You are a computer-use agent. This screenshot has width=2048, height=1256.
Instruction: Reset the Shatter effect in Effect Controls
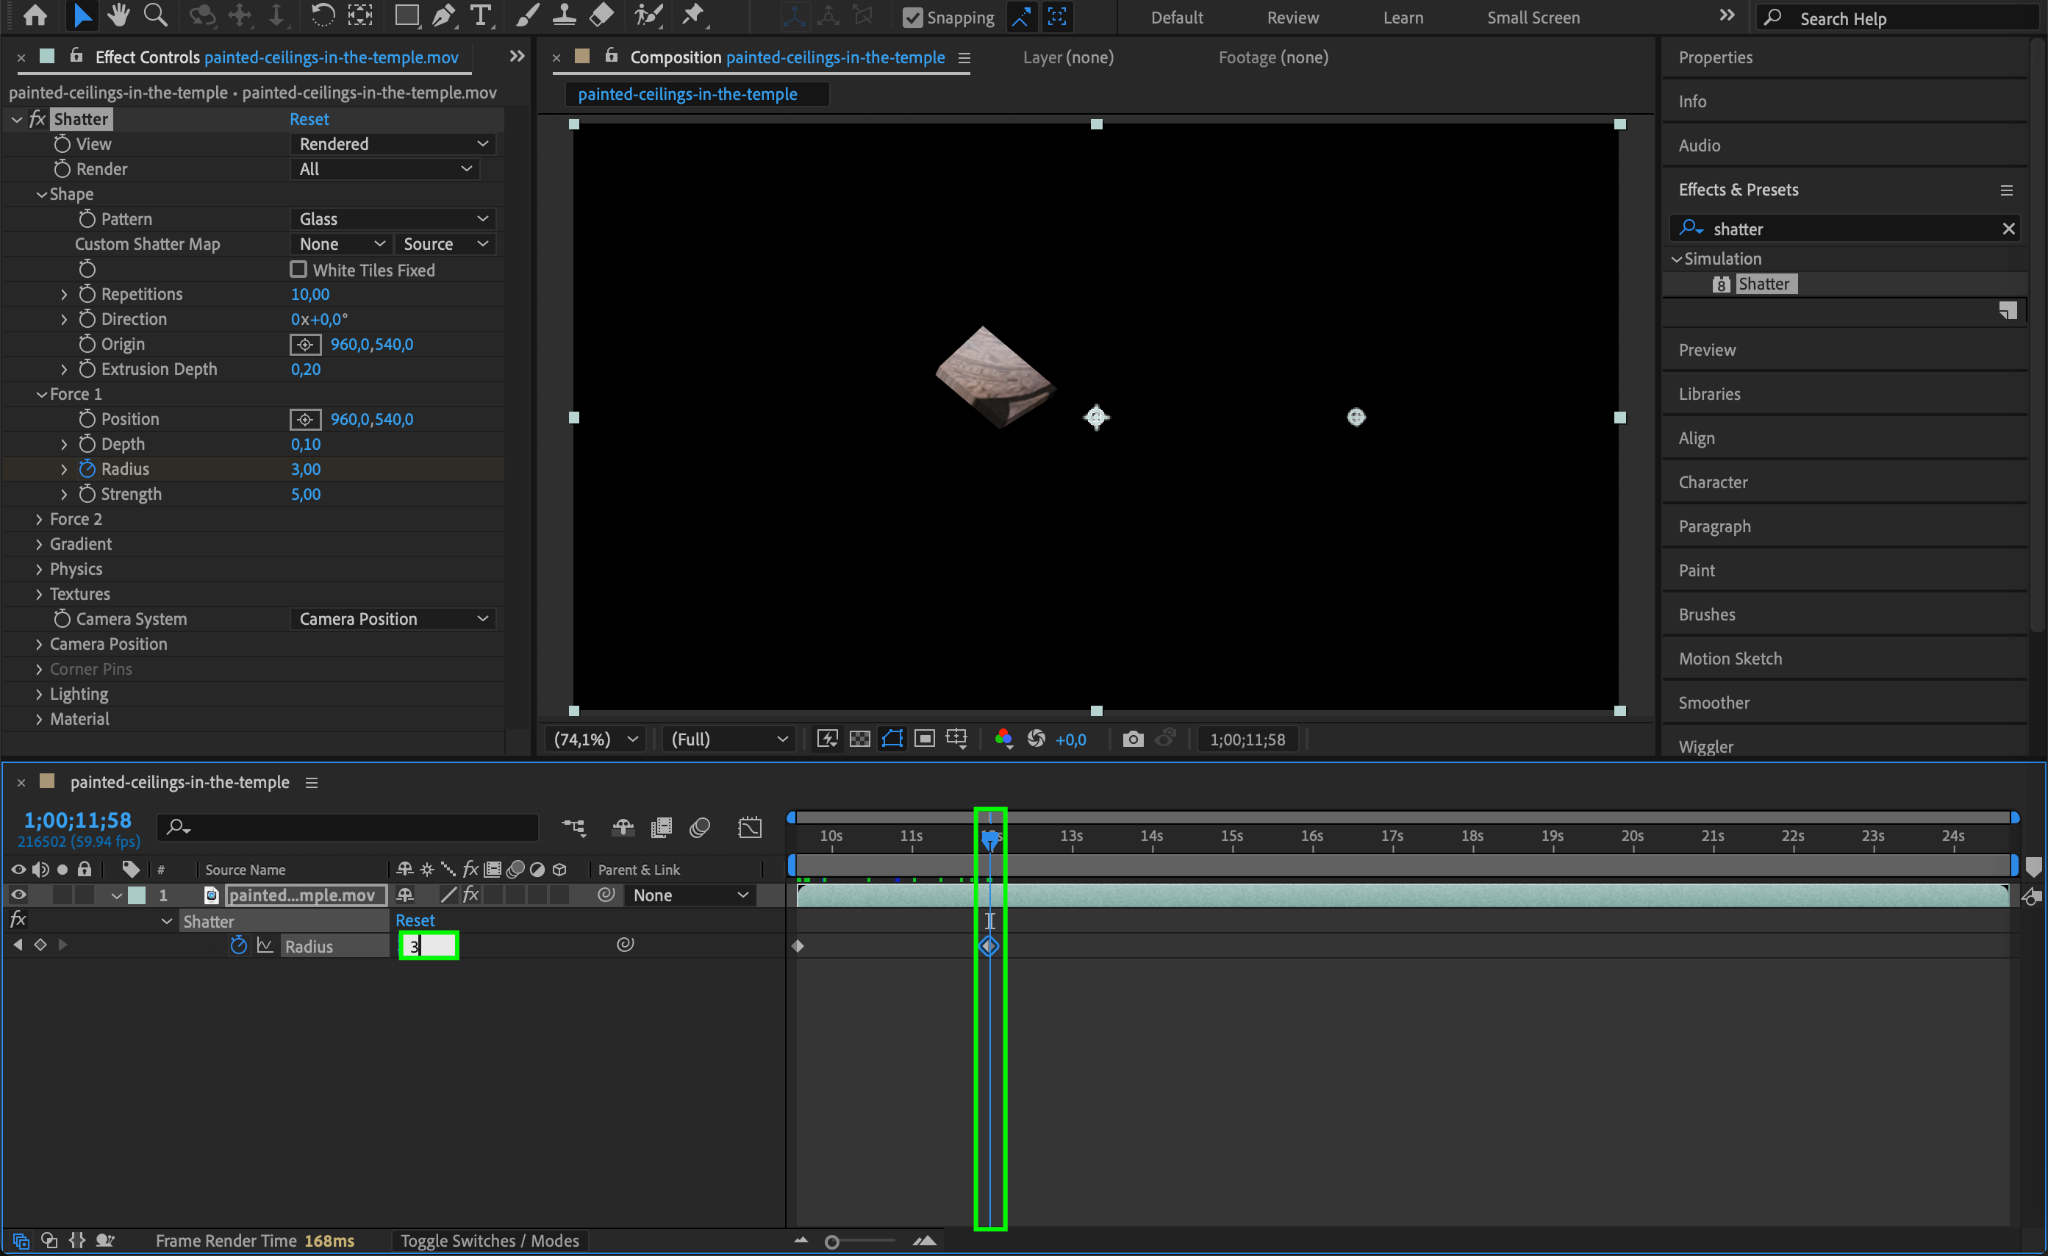pos(309,119)
